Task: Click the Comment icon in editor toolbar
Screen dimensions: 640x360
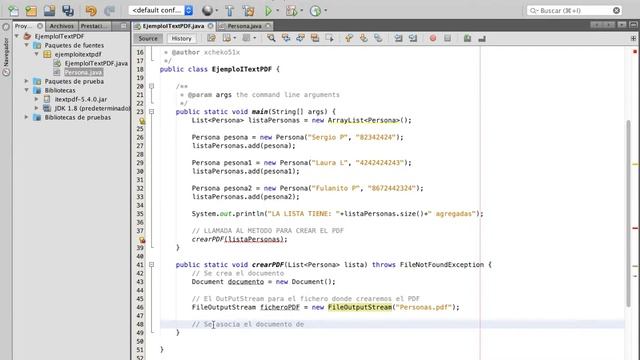Action: pos(467,38)
